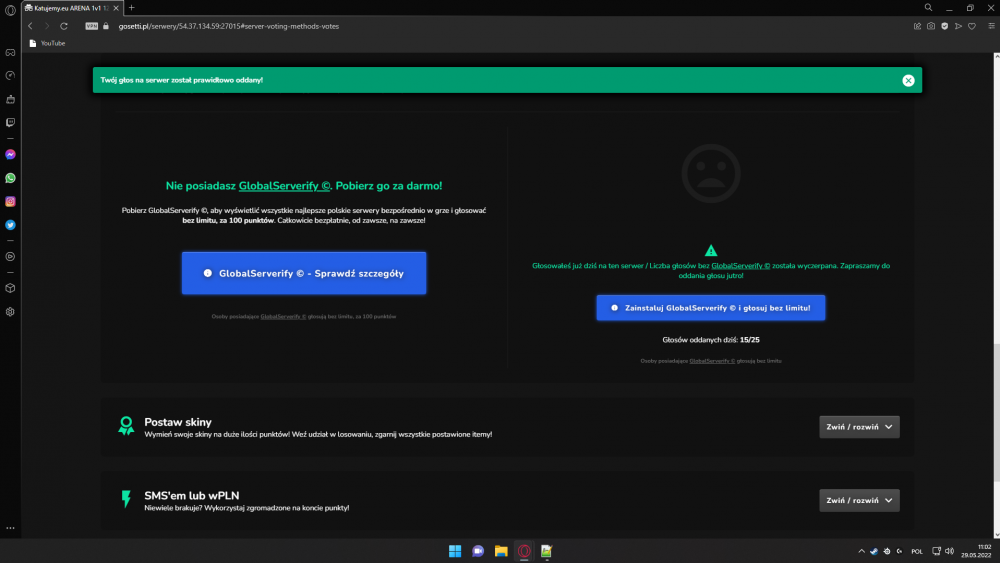Open sidebar setup three-dots menu
This screenshot has width=1000, height=563.
coord(10,528)
